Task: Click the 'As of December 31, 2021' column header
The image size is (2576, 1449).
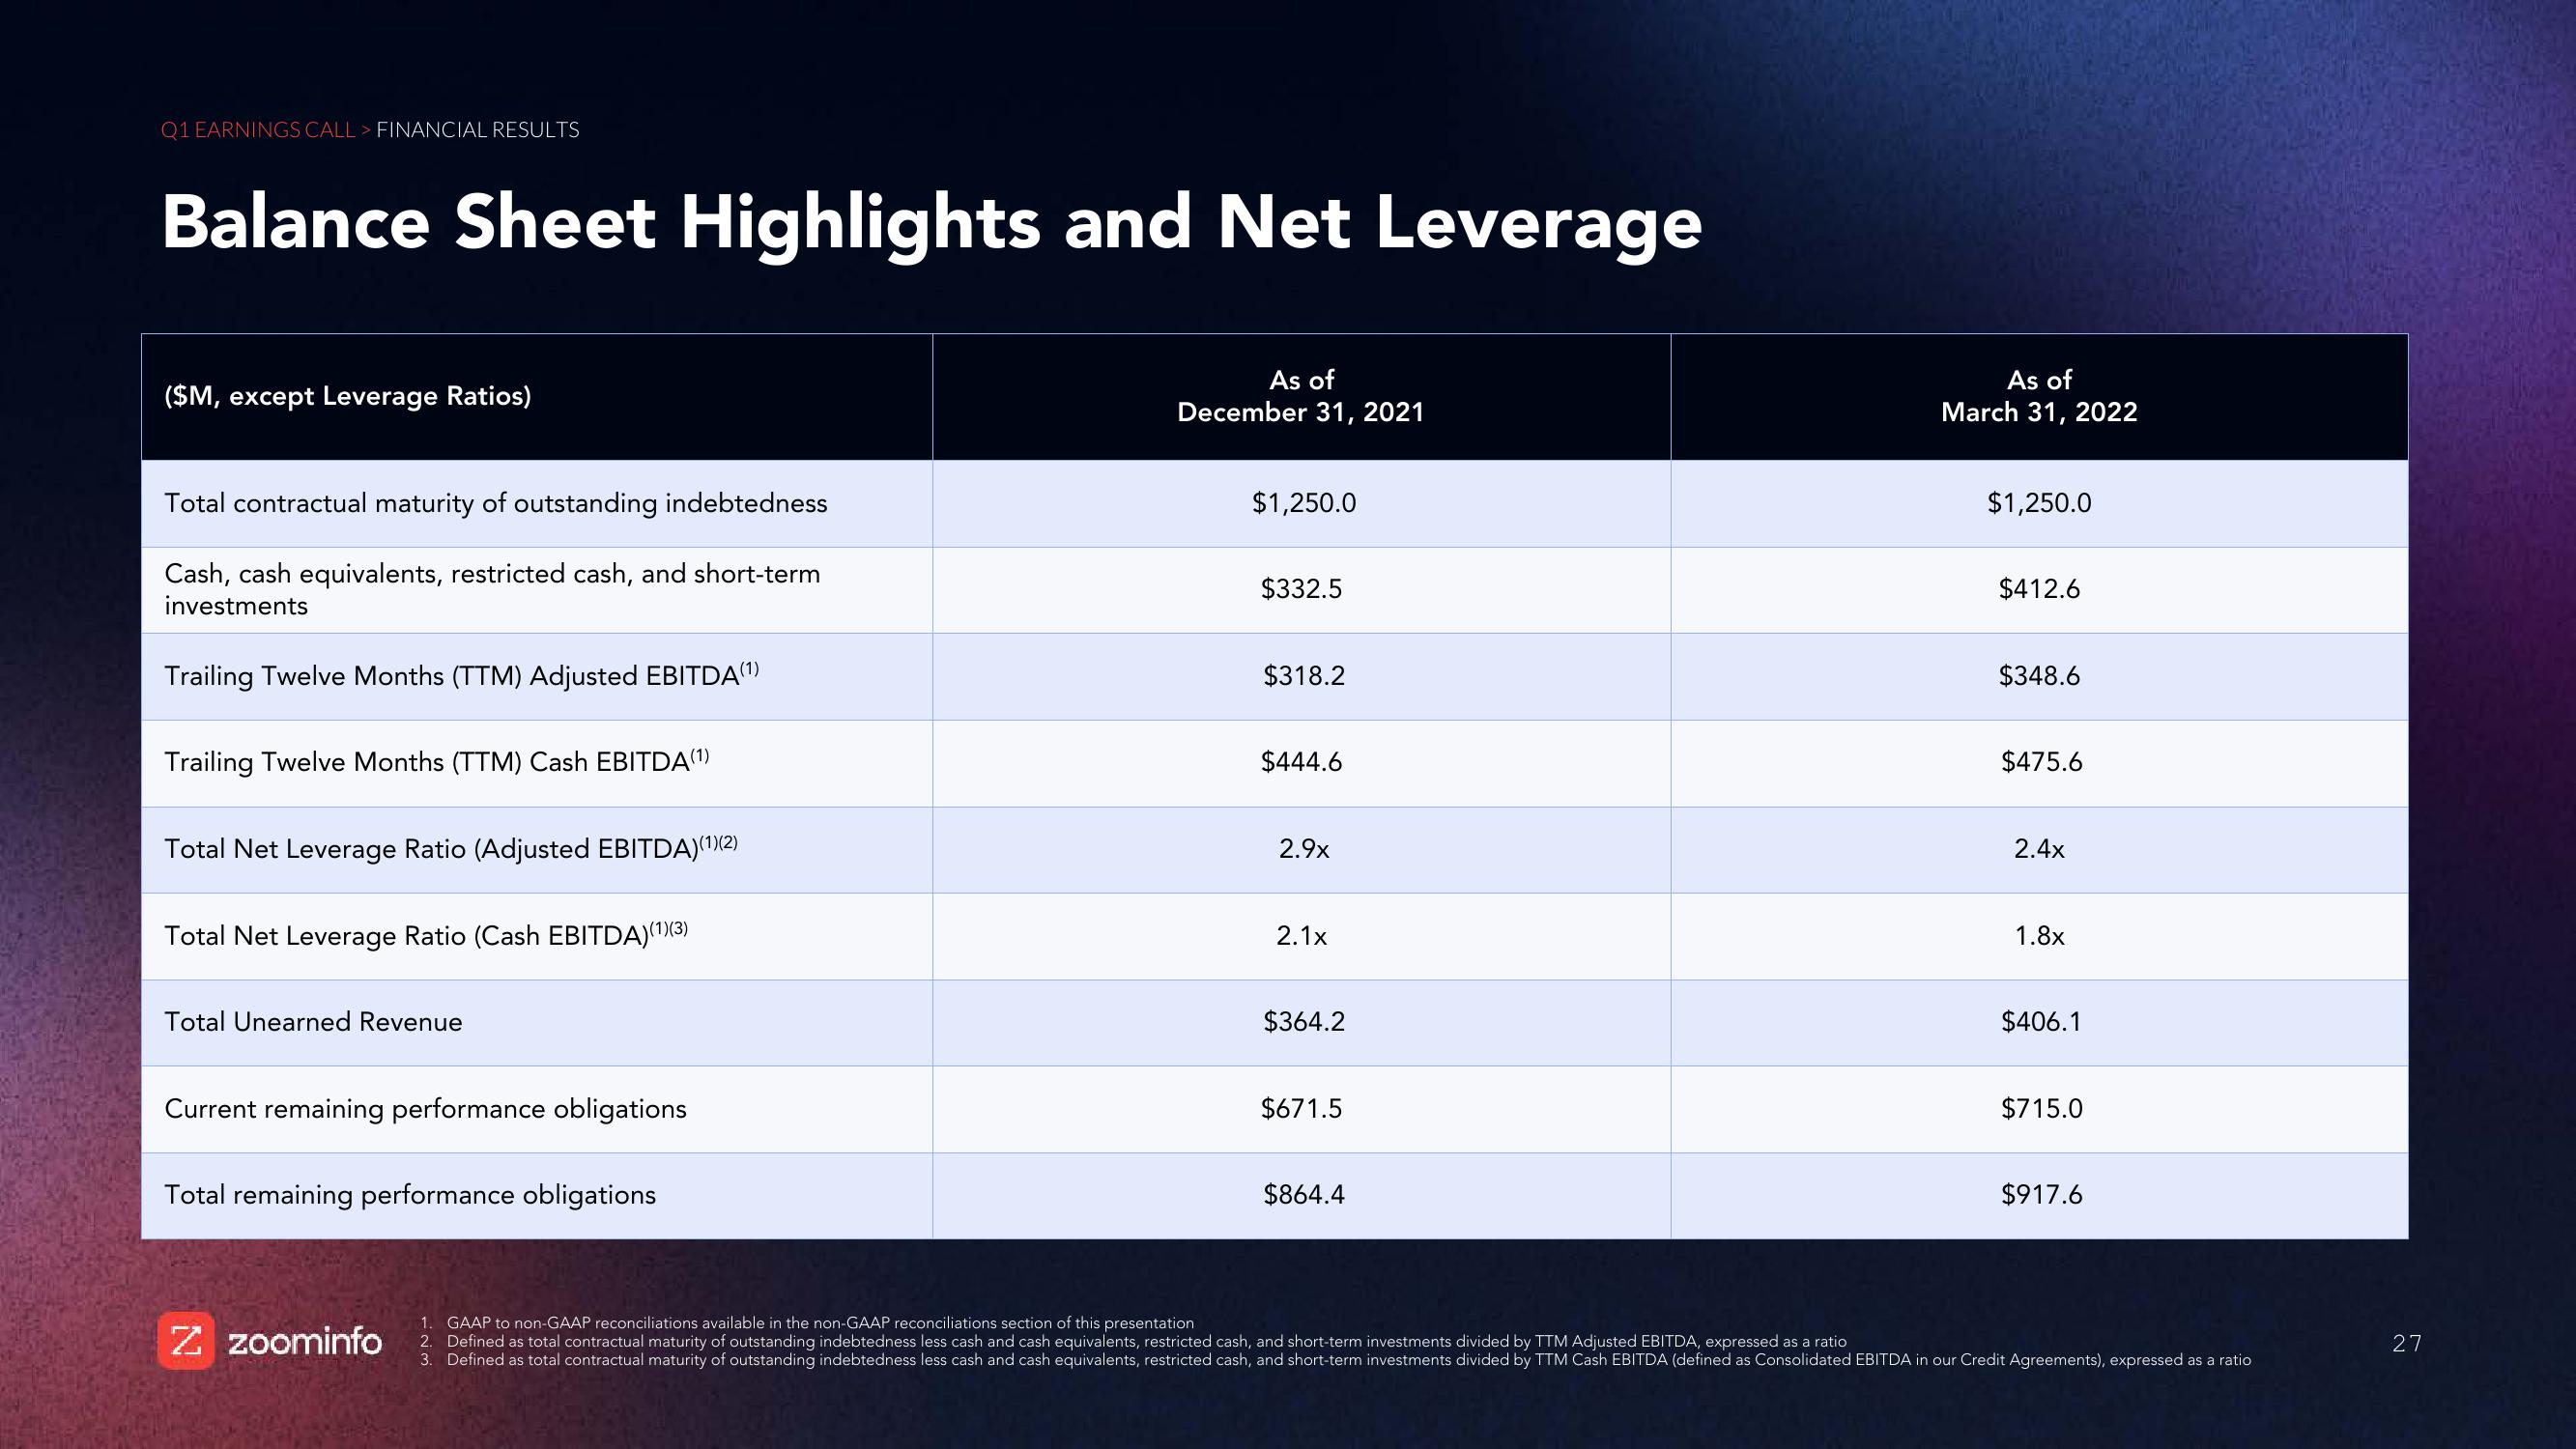Action: (1301, 396)
